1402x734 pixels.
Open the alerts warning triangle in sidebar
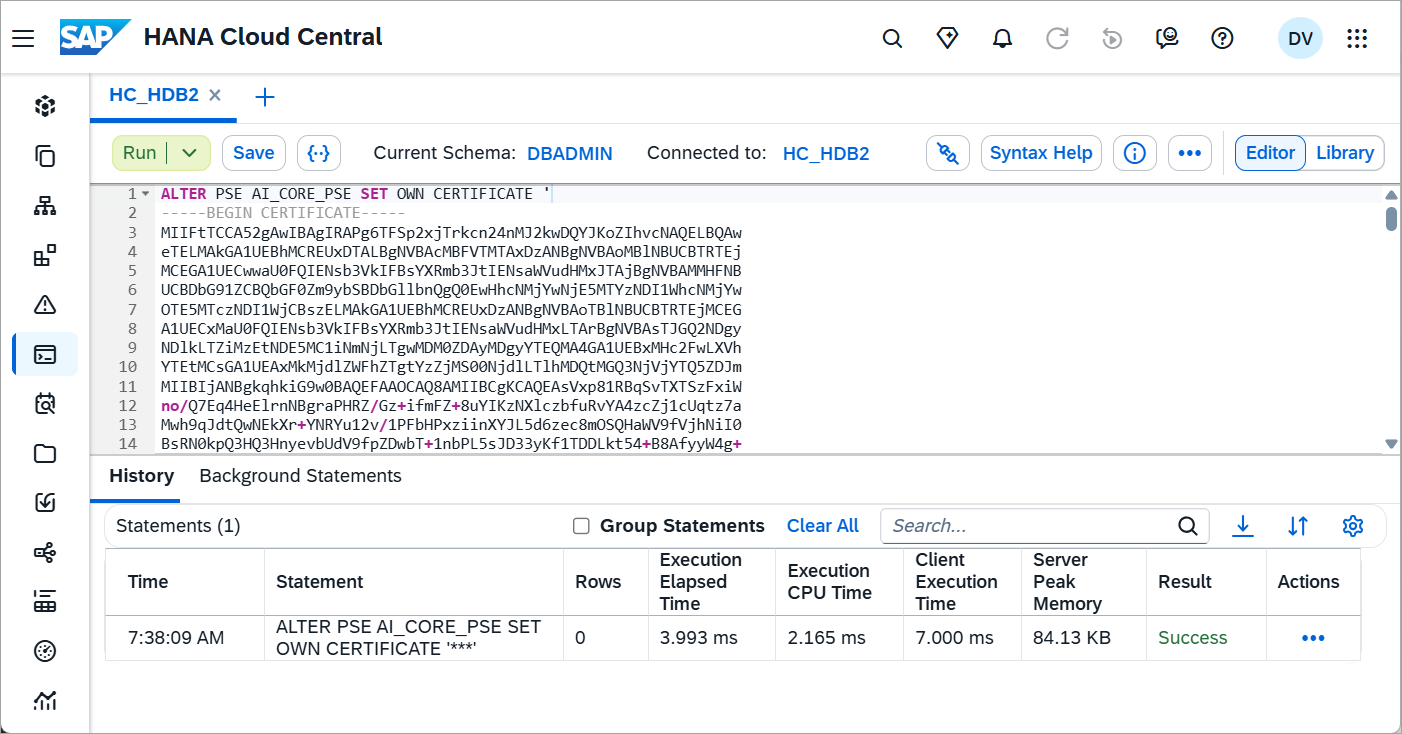coord(45,305)
